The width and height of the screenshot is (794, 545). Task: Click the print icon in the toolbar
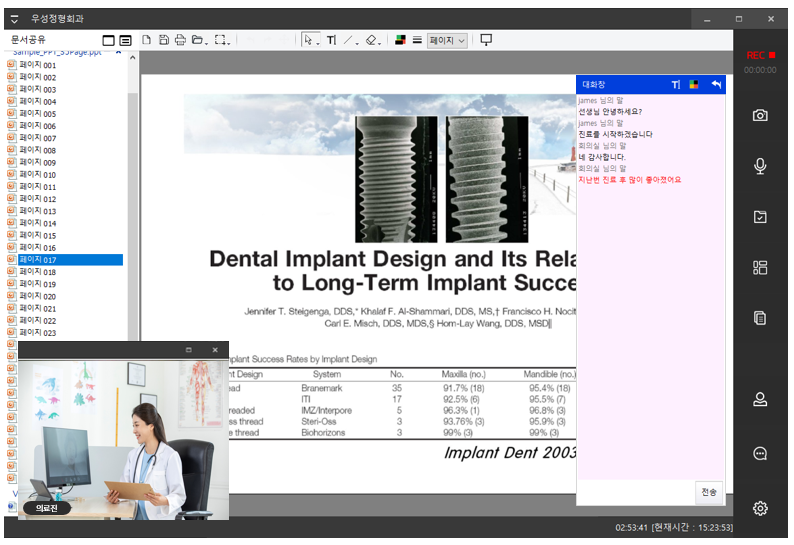tap(180, 40)
